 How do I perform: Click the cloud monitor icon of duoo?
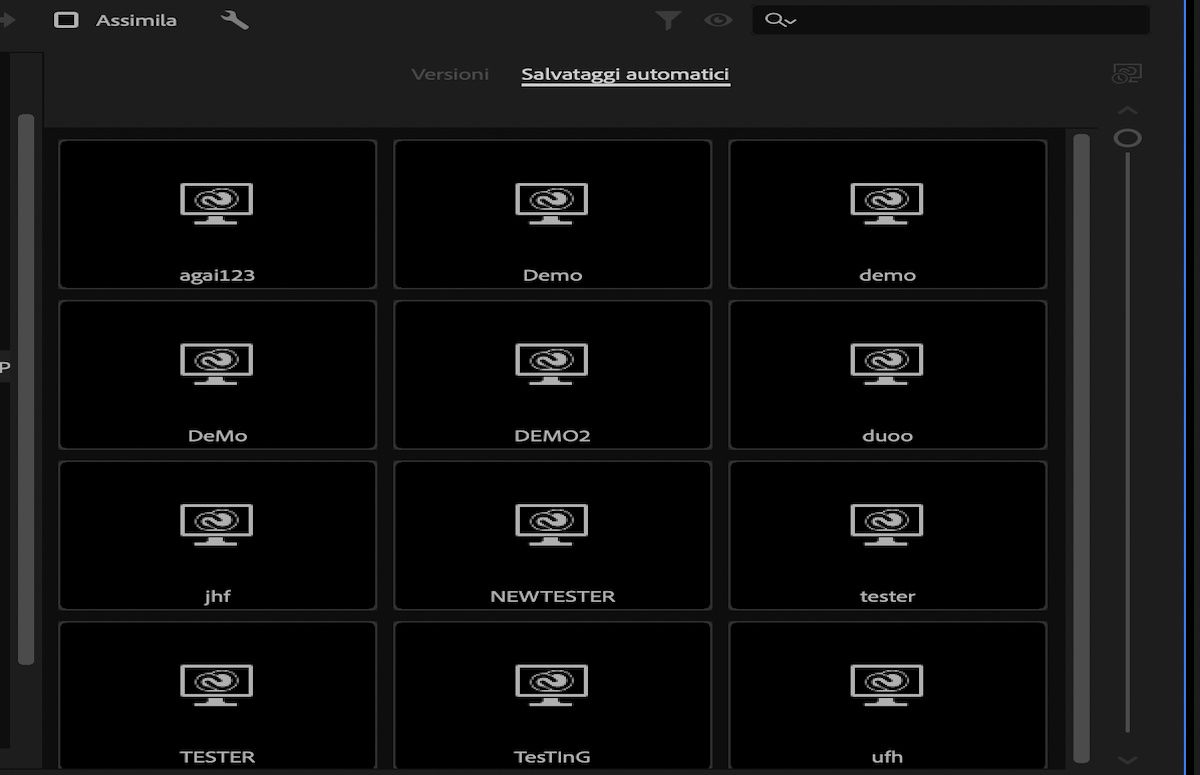(887, 364)
